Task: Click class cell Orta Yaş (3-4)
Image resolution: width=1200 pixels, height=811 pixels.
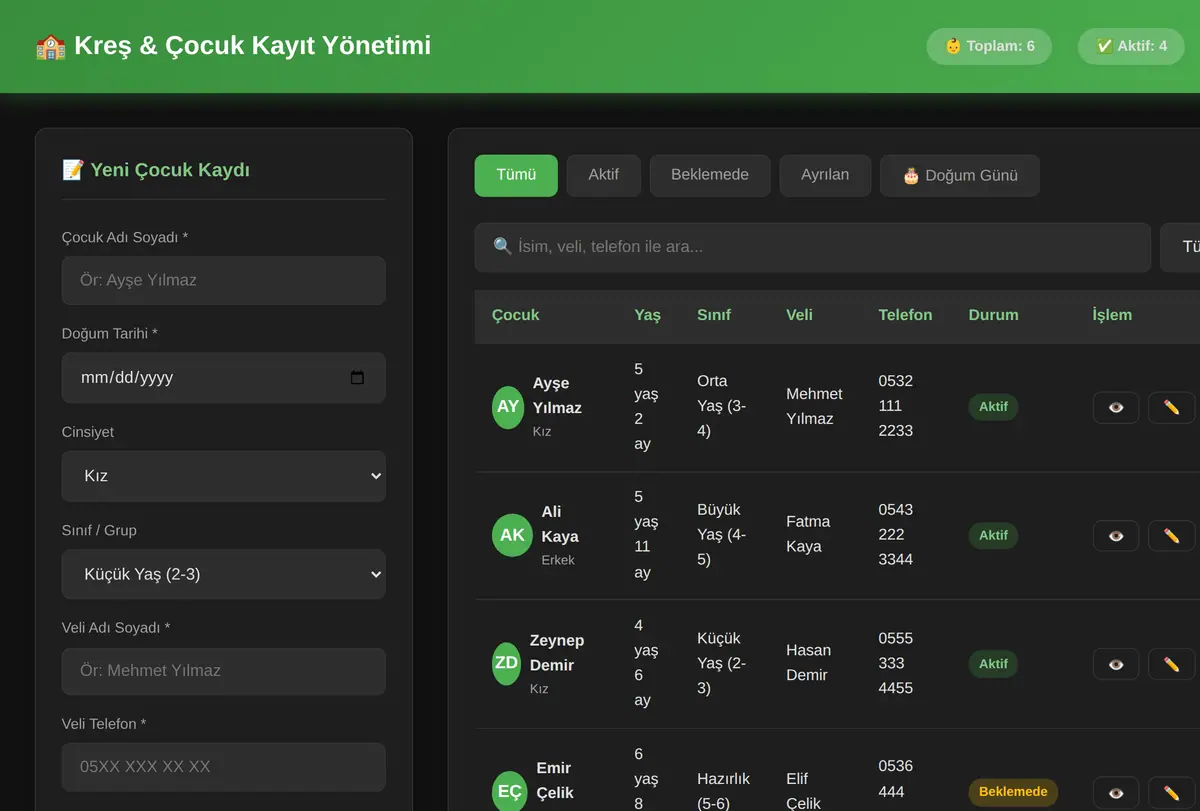Action: tap(721, 406)
